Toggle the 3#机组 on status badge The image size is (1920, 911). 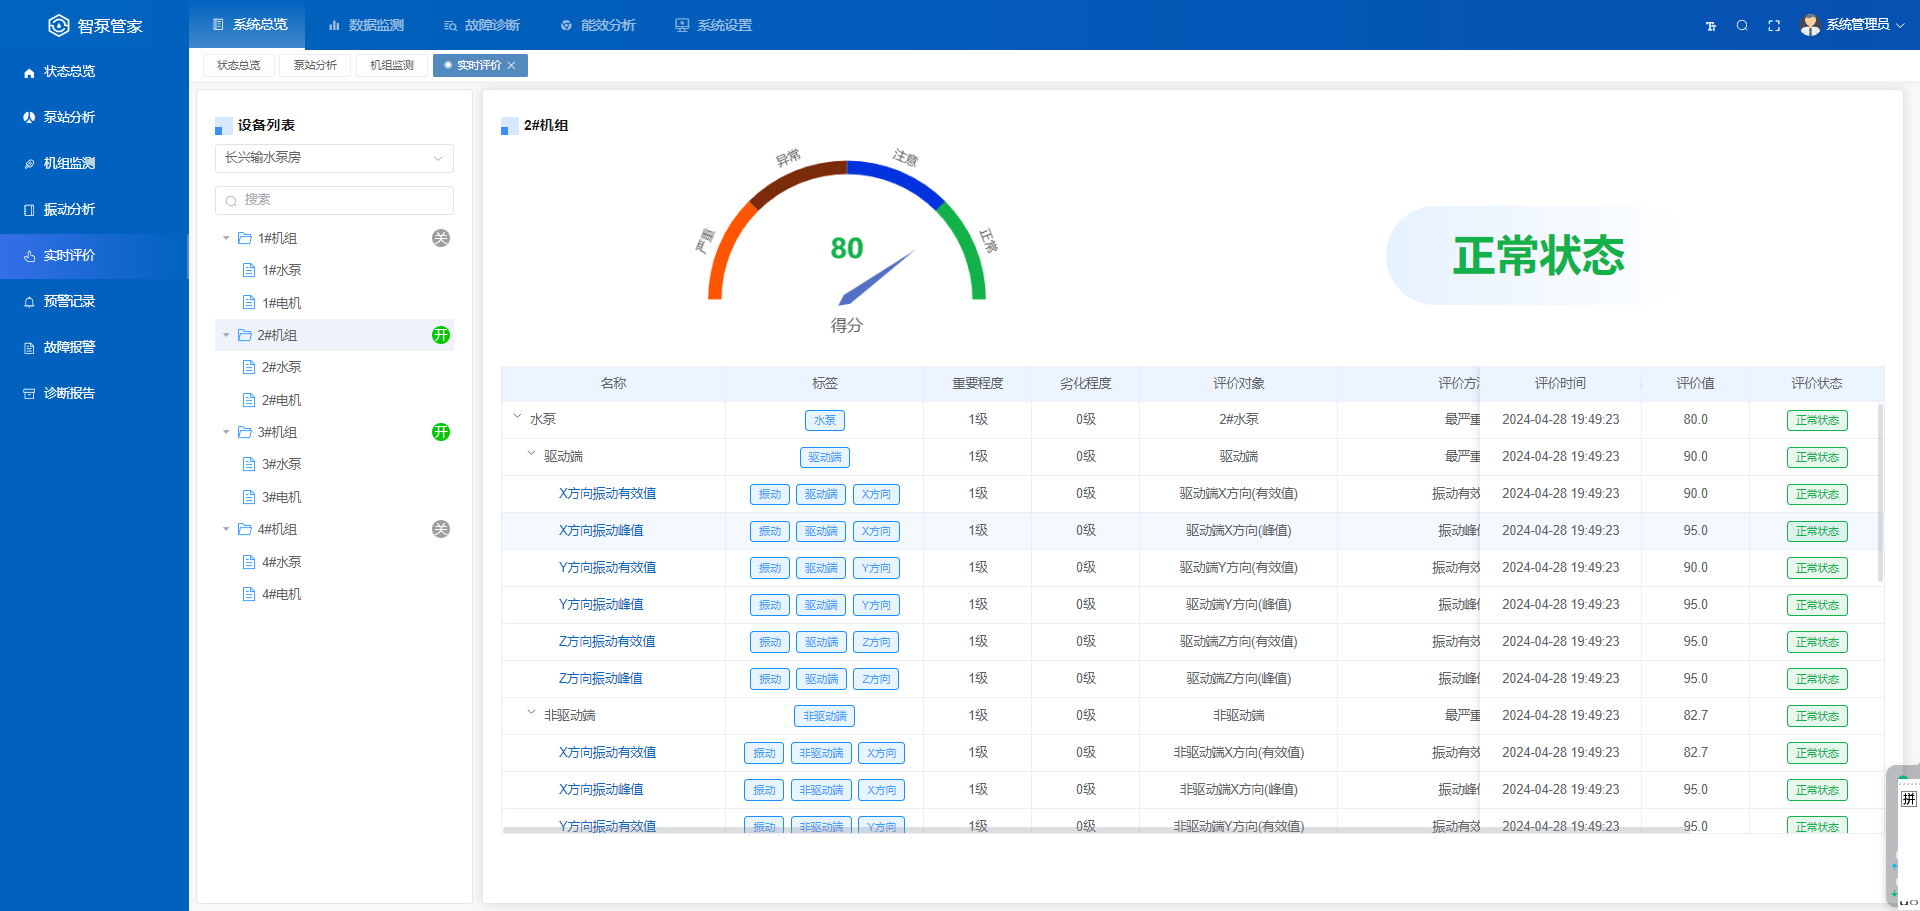tap(440, 432)
